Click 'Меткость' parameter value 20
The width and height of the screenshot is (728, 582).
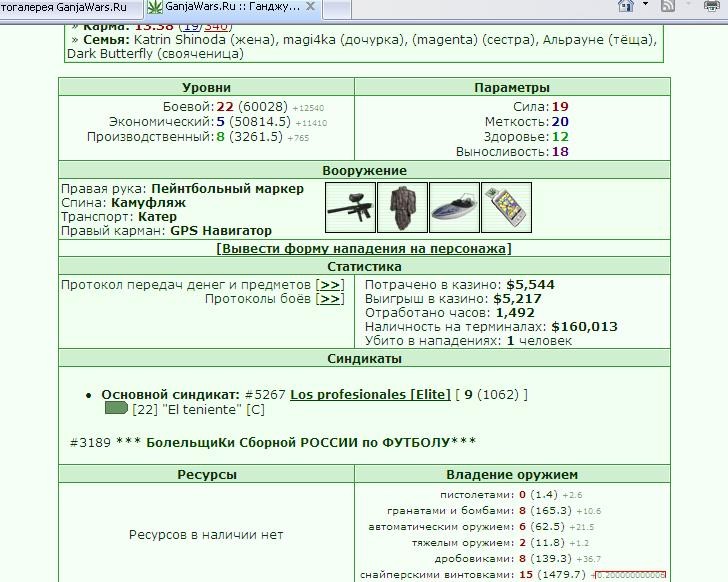coord(560,122)
